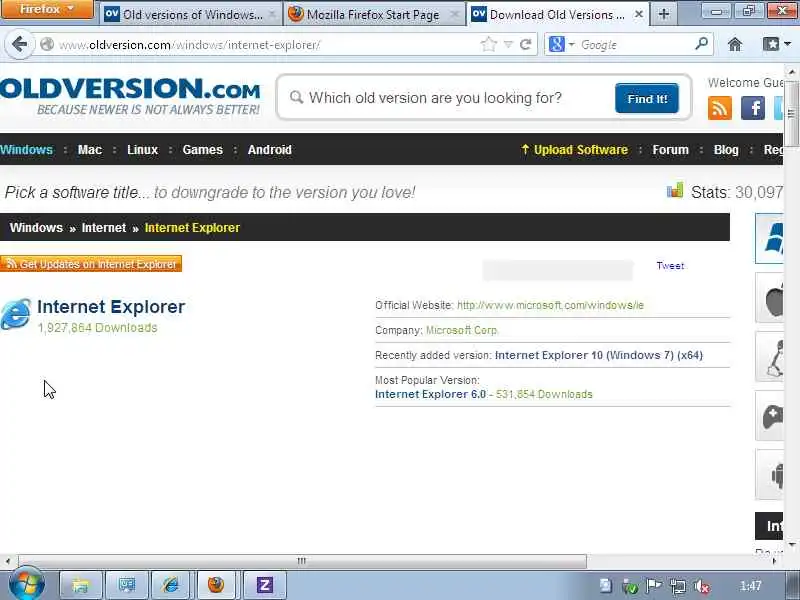
Task: Select Android in the site navigation
Action: 270,150
